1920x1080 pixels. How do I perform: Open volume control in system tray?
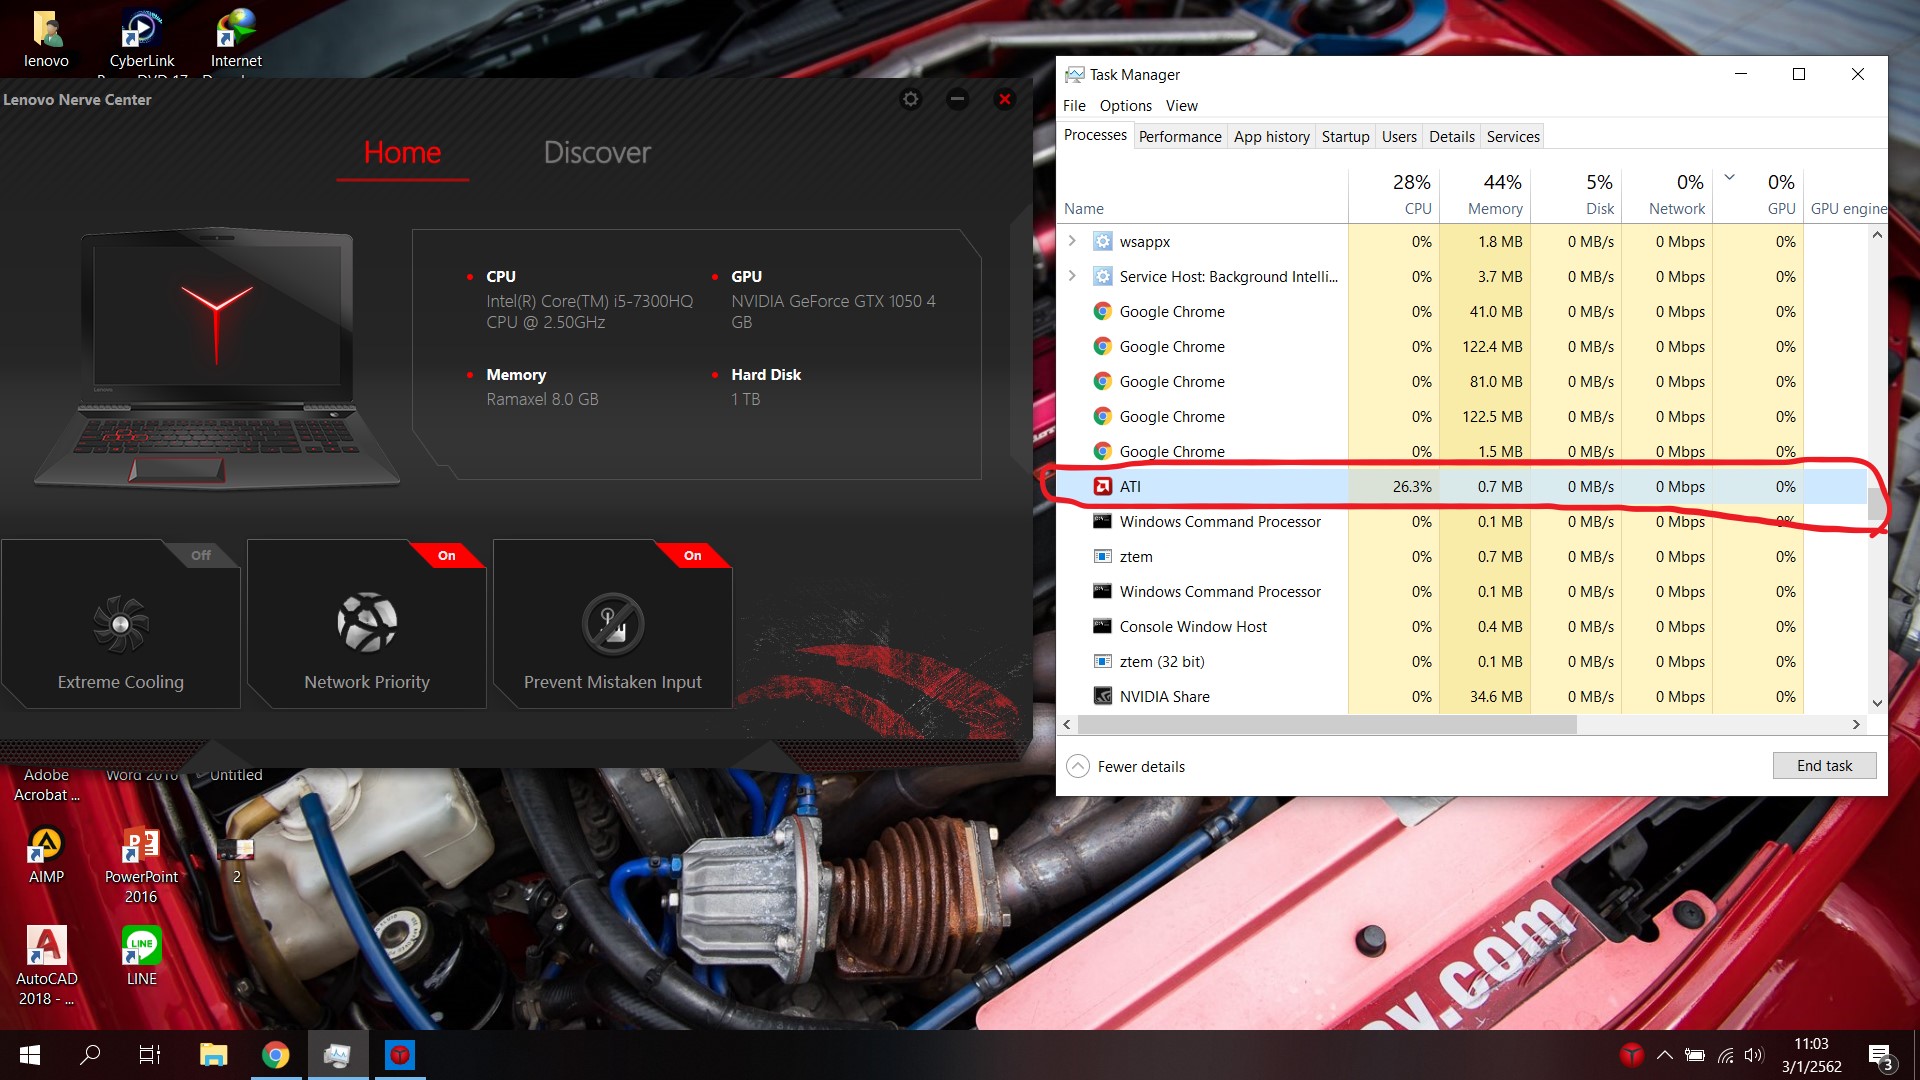click(1754, 1055)
